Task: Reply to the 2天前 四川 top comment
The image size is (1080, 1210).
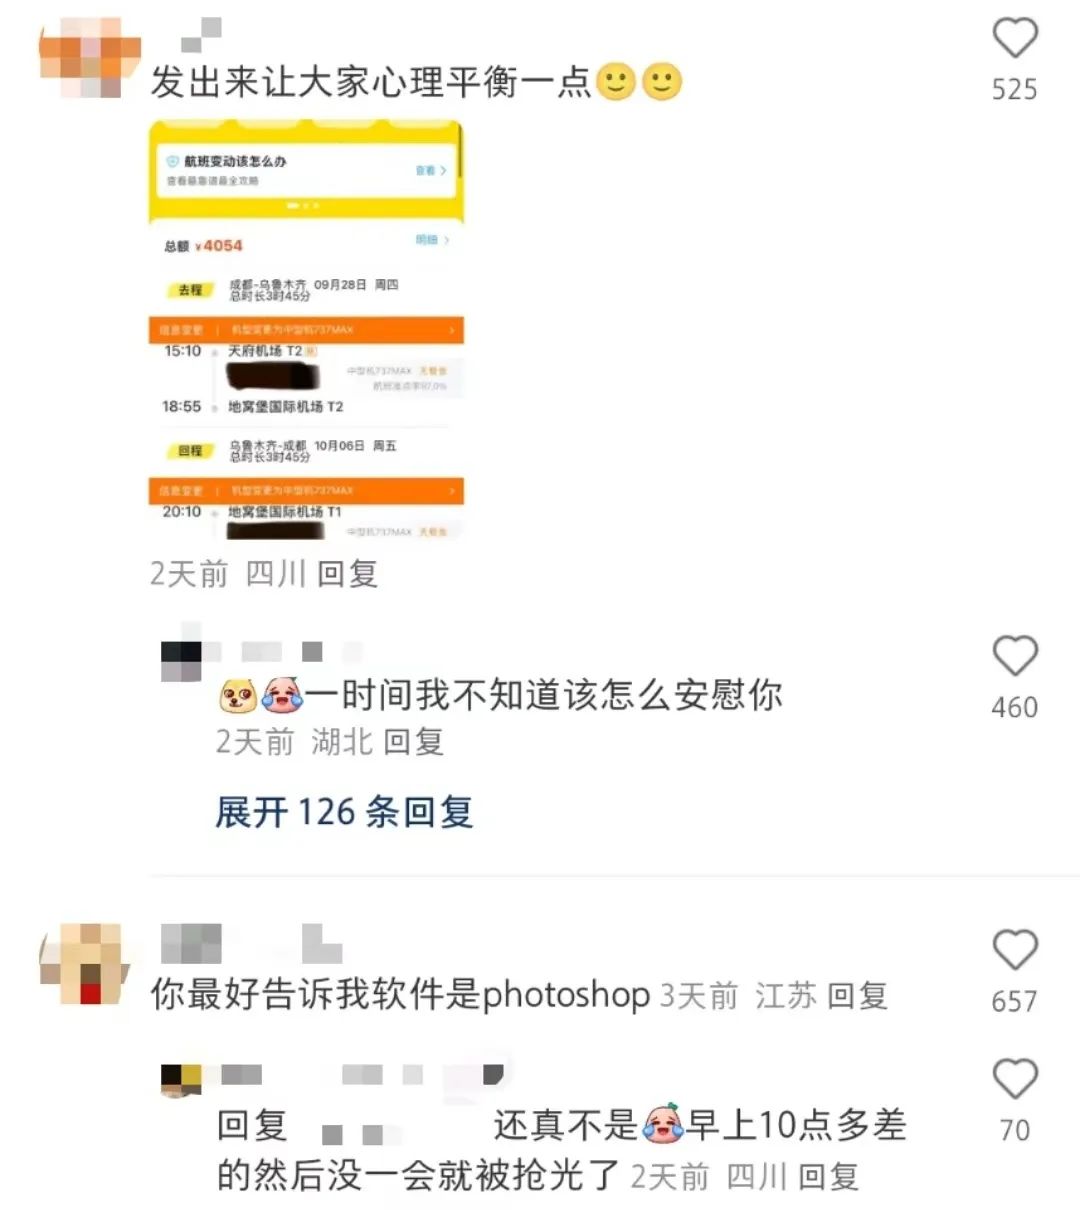Action: [x=347, y=574]
